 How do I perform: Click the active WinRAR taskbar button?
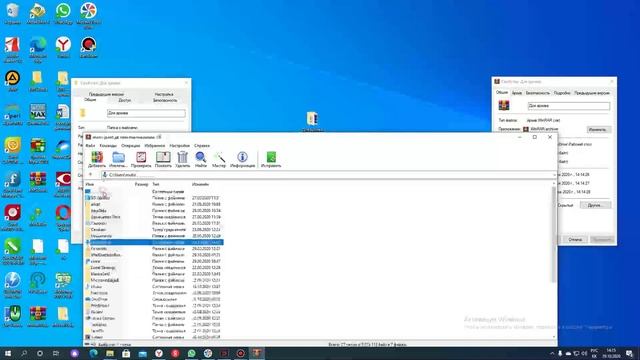click(257, 353)
